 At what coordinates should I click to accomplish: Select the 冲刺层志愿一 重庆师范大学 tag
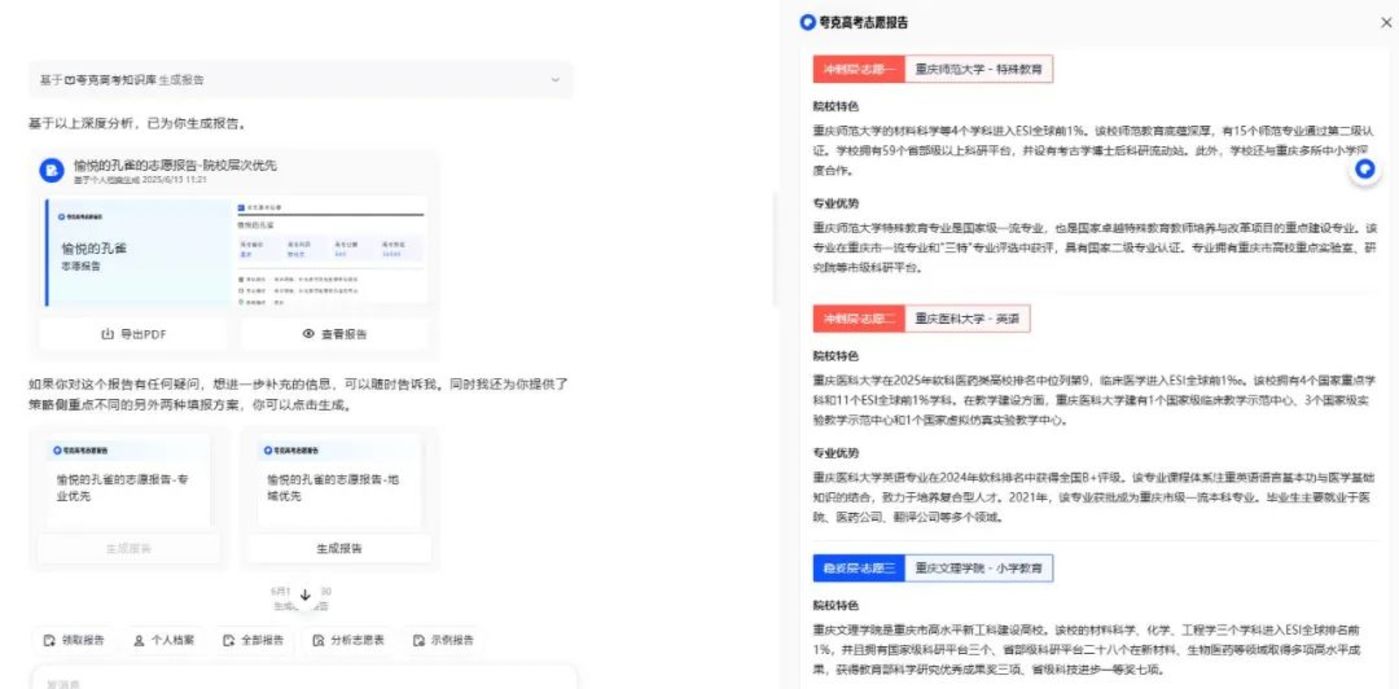coord(932,70)
